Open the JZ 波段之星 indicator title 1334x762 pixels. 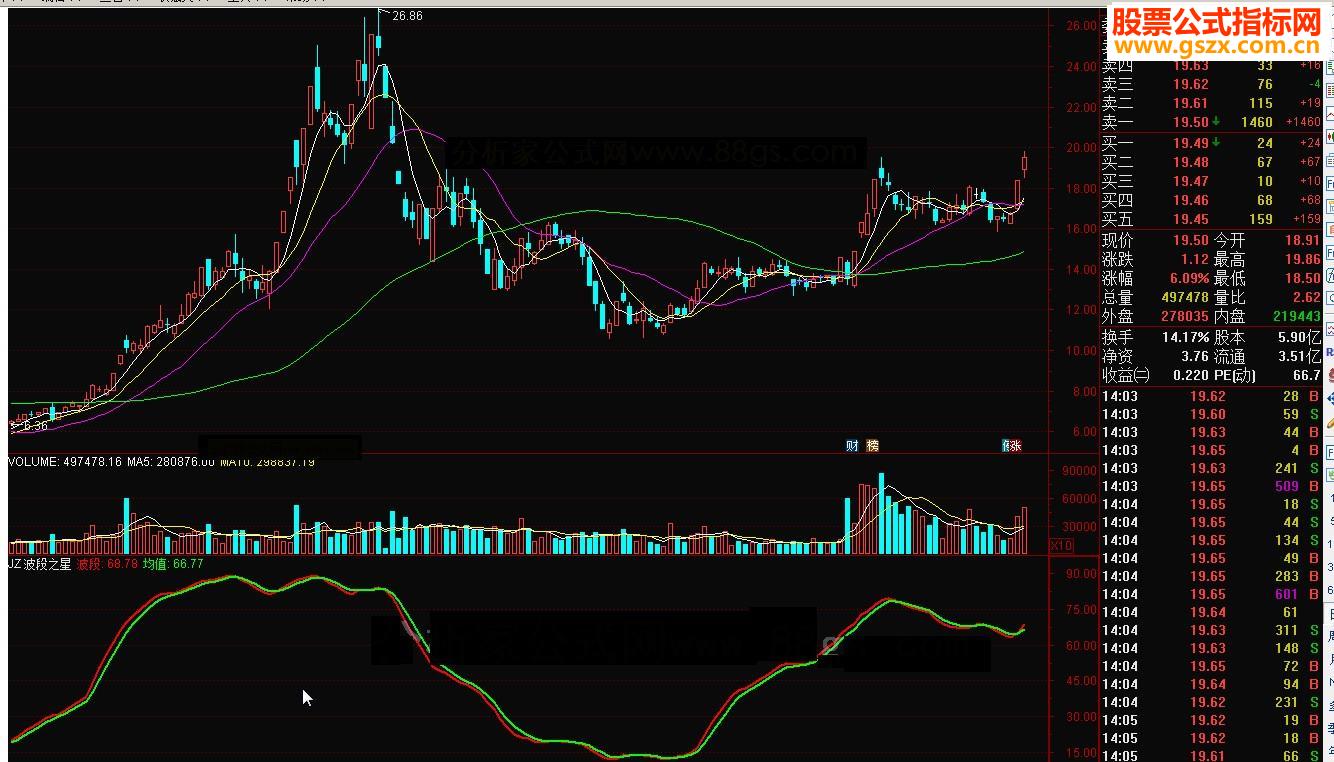click(x=39, y=564)
